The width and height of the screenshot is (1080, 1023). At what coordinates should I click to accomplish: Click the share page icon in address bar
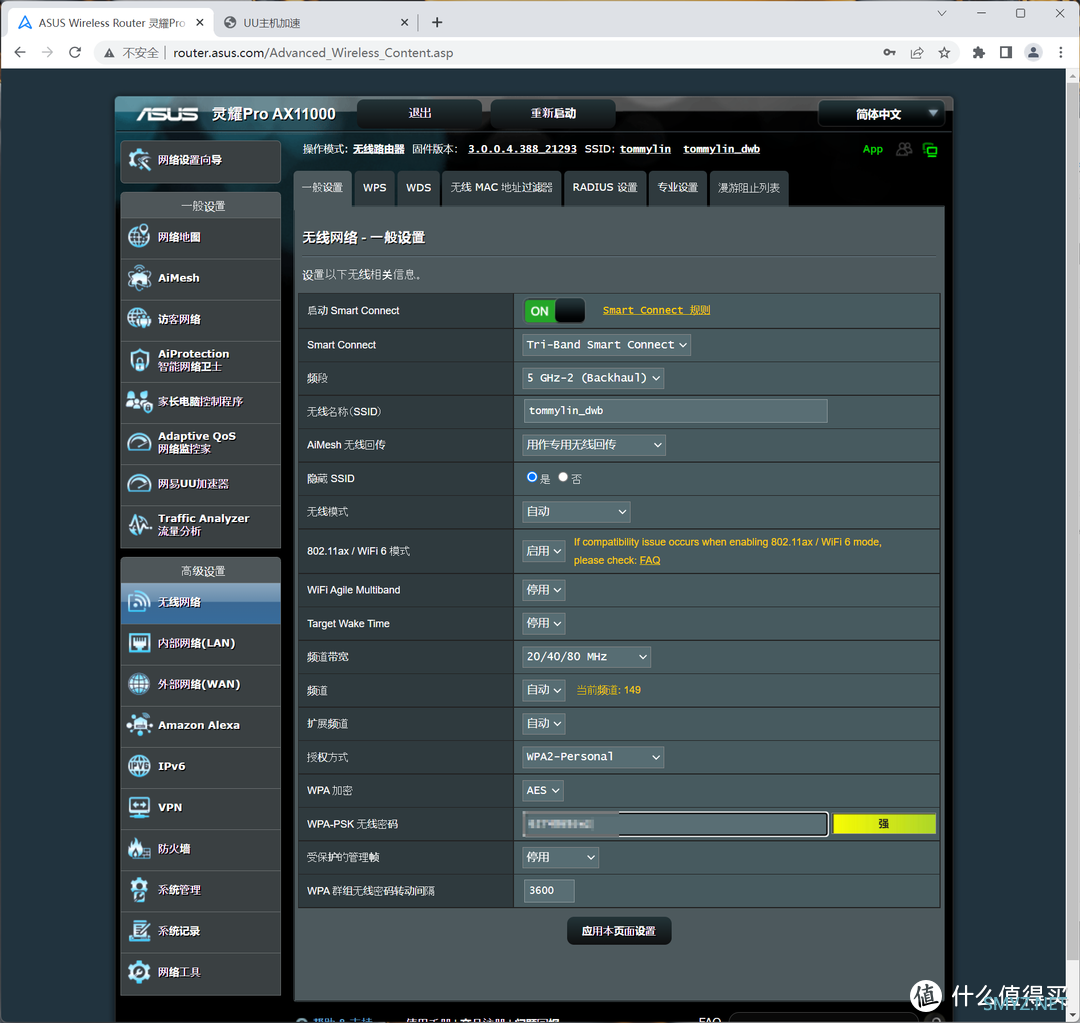917,52
